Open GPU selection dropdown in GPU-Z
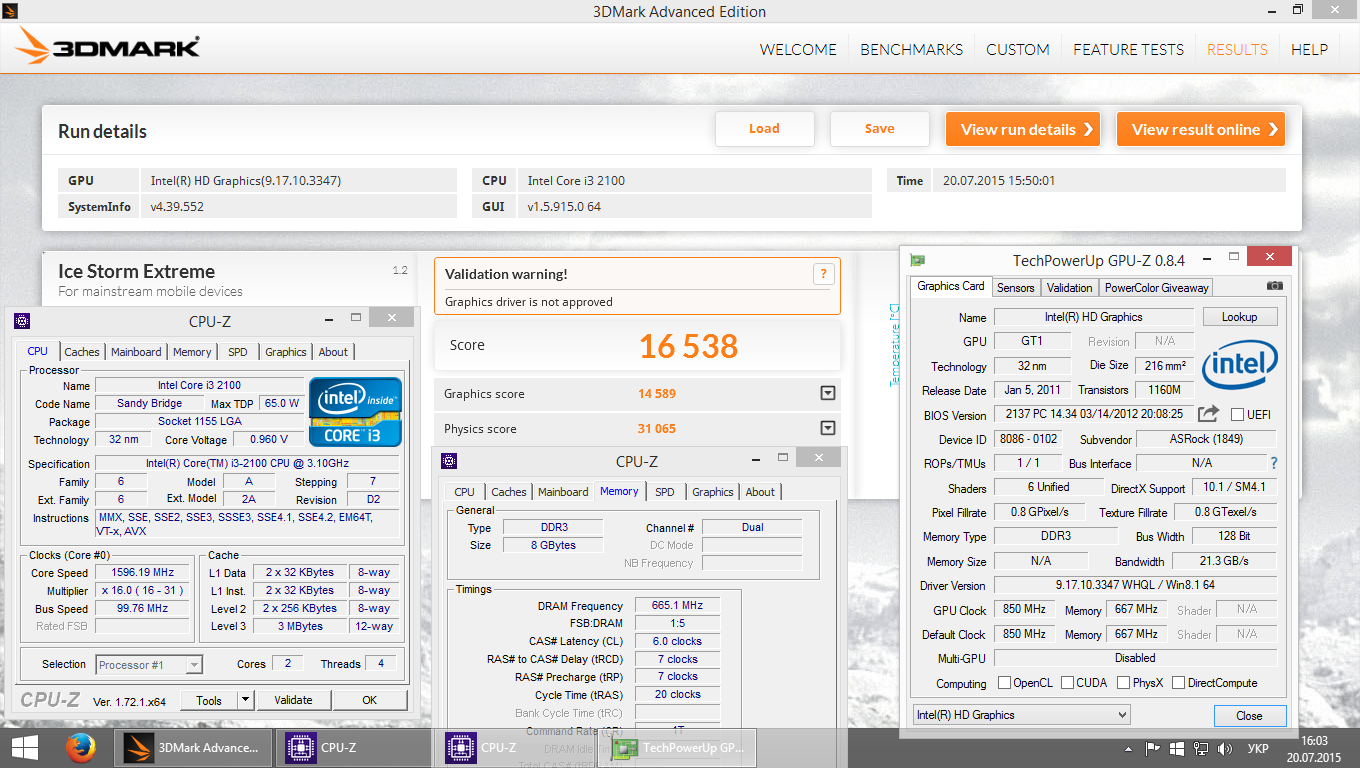Image resolution: width=1360 pixels, height=768 pixels. pos(1022,715)
